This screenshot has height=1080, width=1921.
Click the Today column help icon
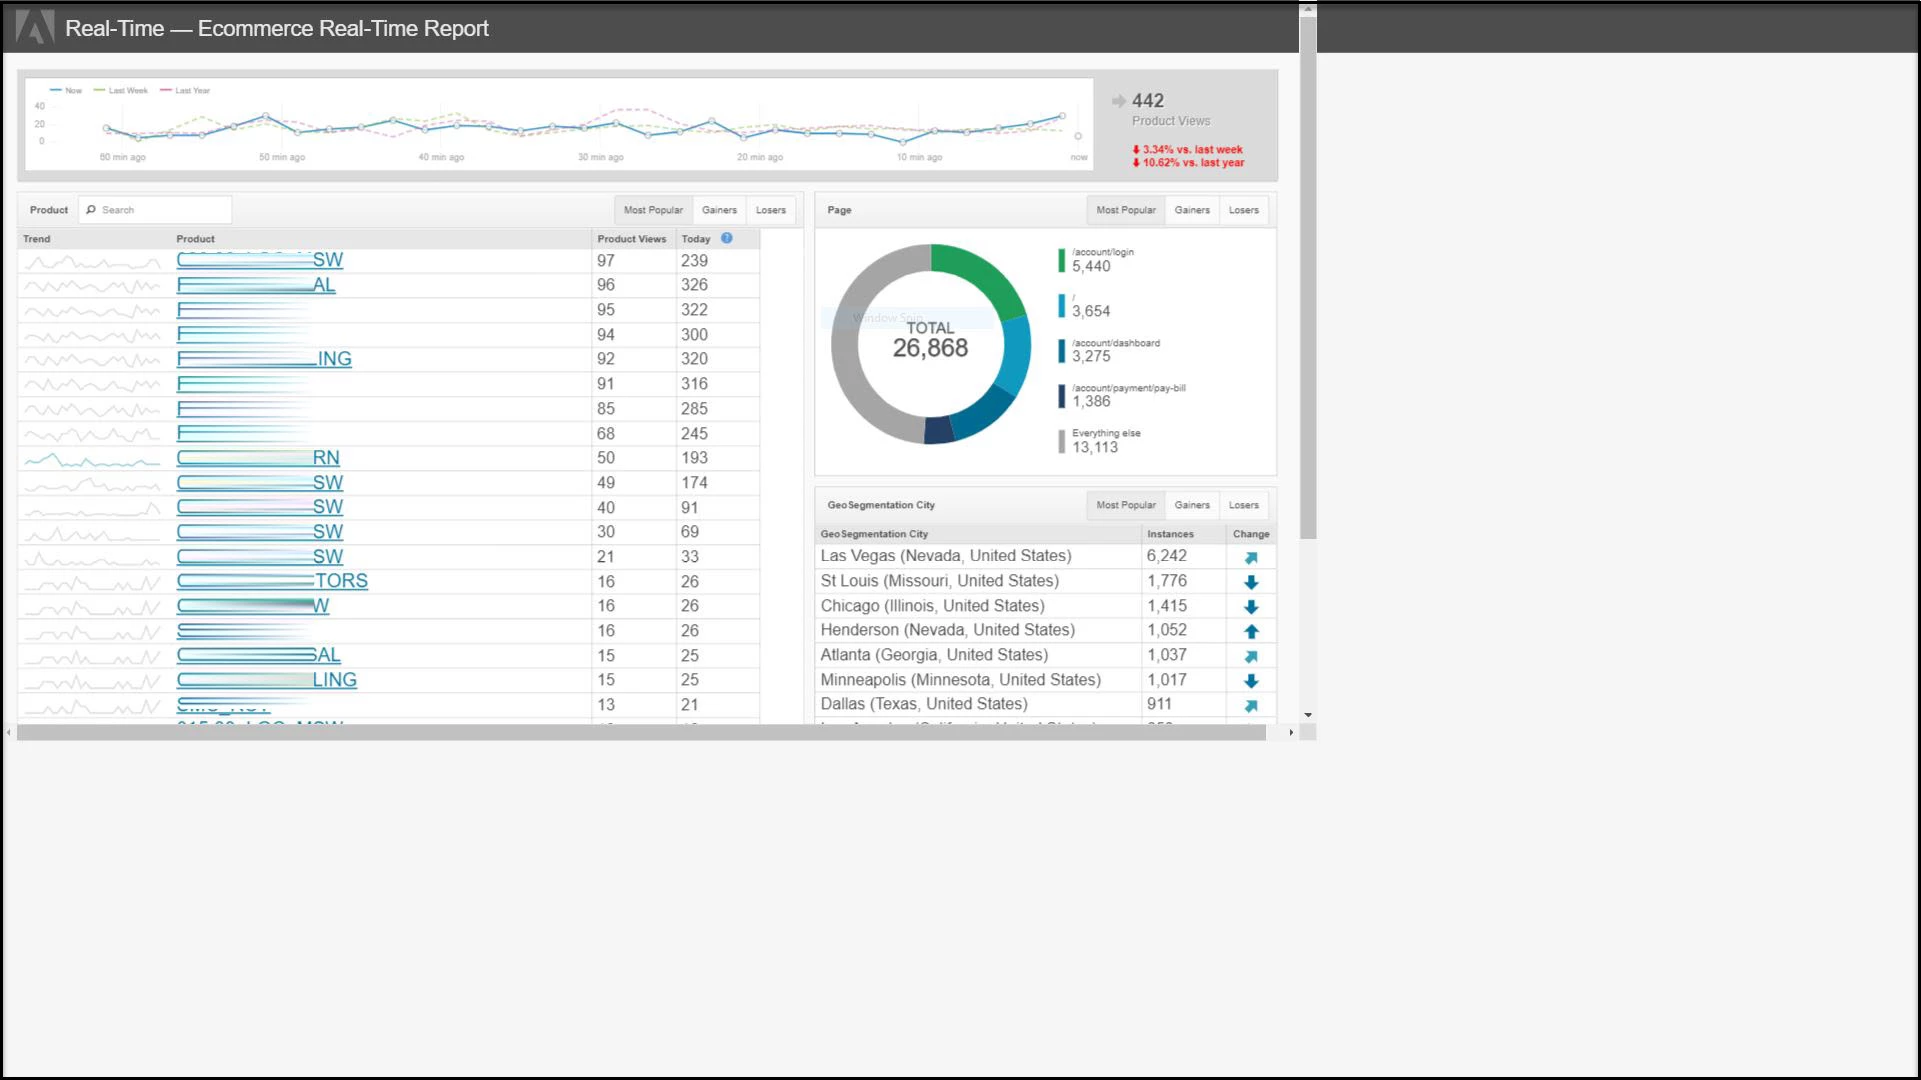point(727,238)
